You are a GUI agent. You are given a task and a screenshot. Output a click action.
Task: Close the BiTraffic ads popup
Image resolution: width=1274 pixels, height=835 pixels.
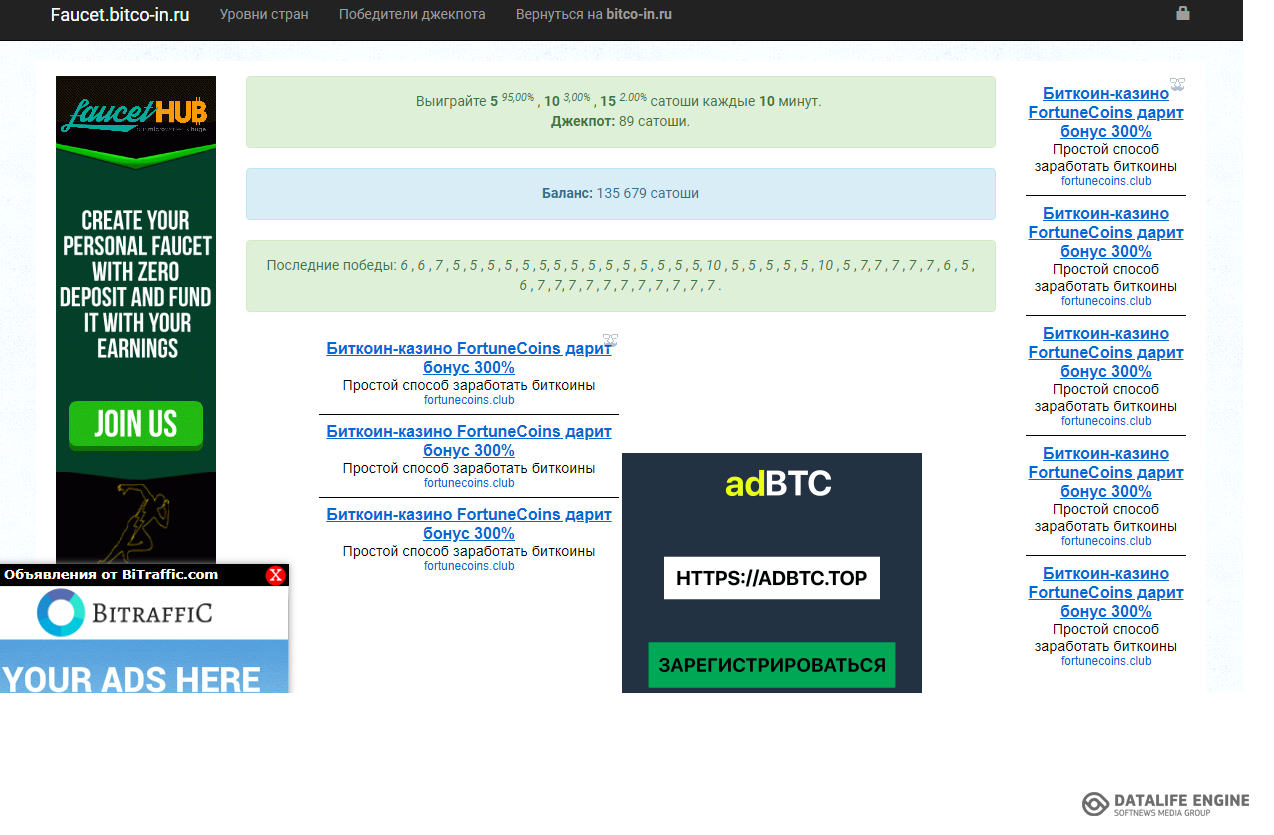pyautogui.click(x=275, y=575)
